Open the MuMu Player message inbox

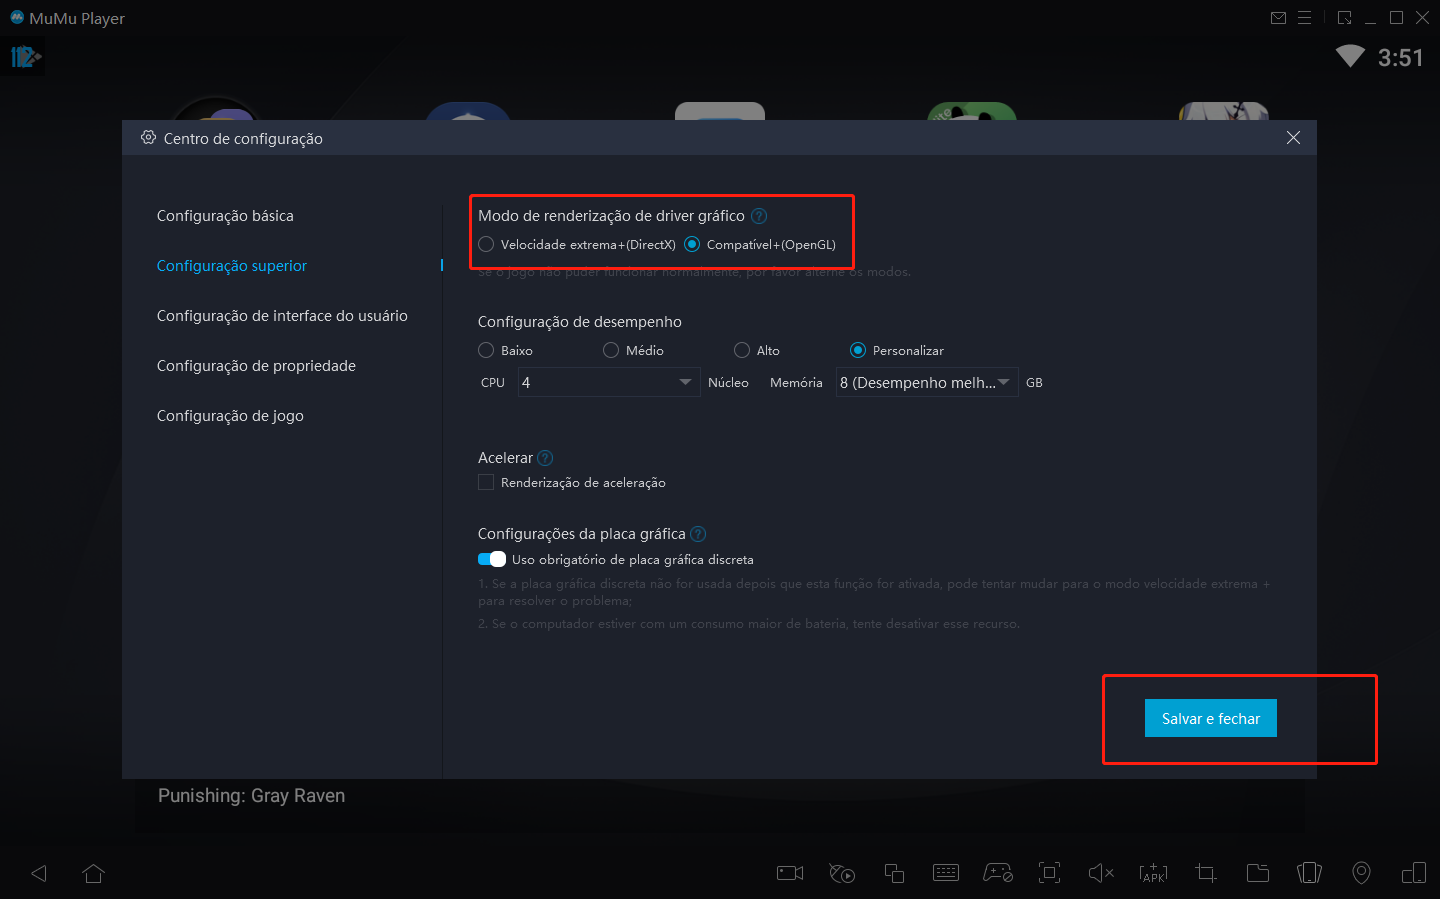[x=1278, y=17]
